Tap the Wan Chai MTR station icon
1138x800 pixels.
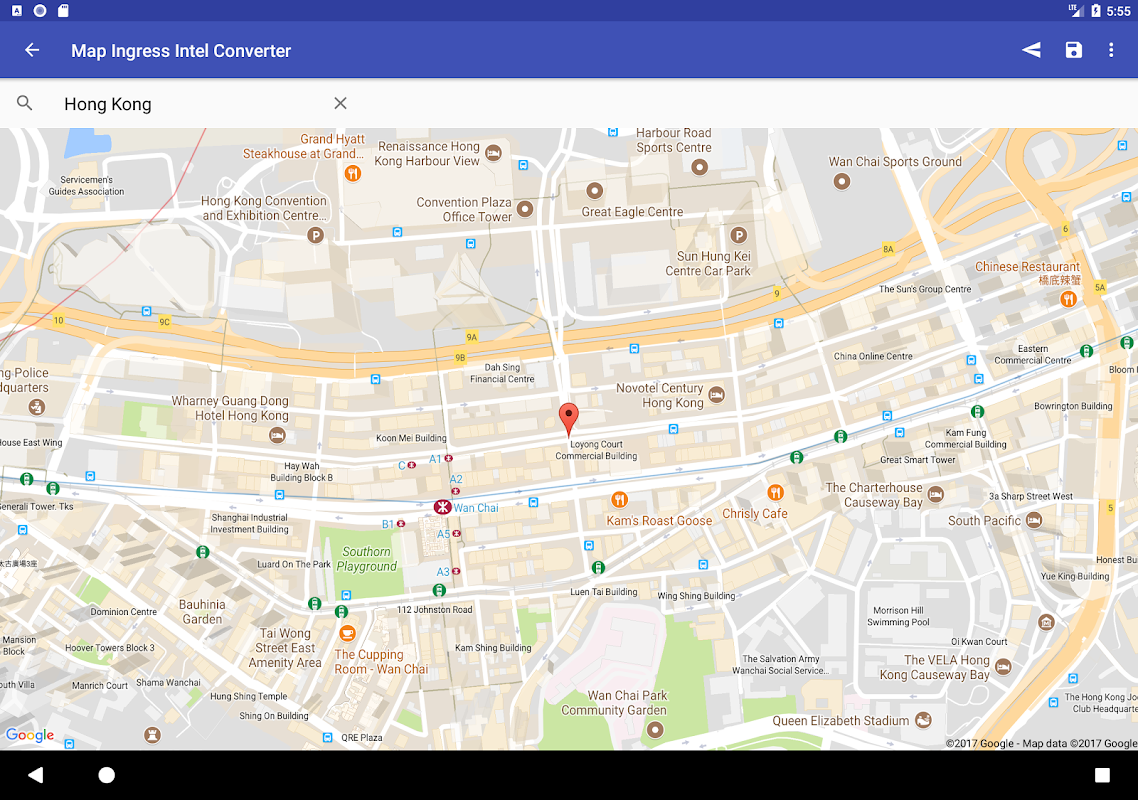click(442, 507)
